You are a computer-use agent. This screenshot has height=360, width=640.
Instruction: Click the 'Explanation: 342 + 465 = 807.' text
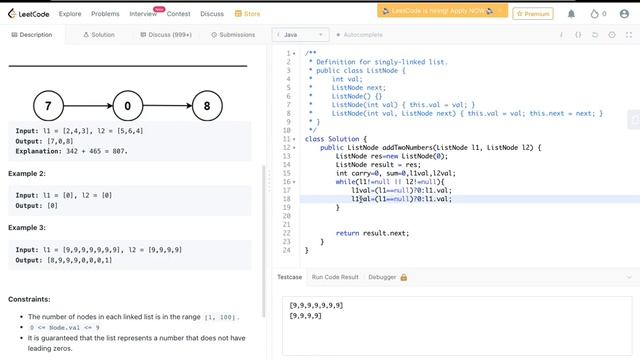coord(71,151)
